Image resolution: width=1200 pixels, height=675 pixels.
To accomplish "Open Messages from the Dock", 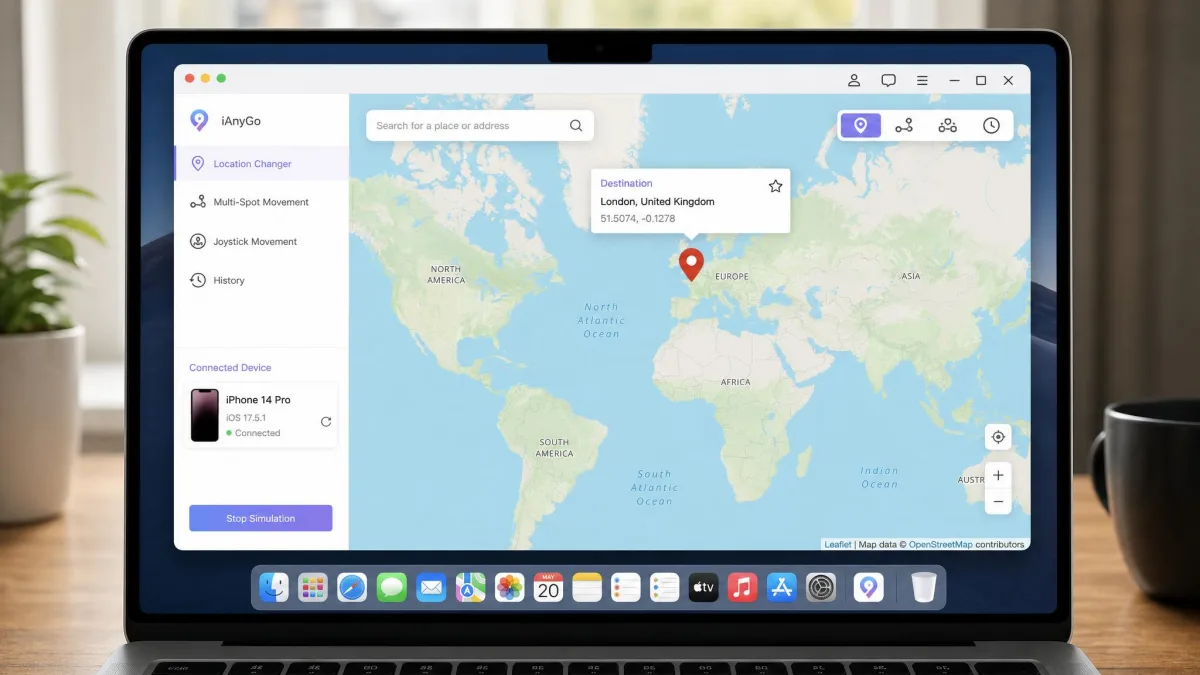I will 392,588.
